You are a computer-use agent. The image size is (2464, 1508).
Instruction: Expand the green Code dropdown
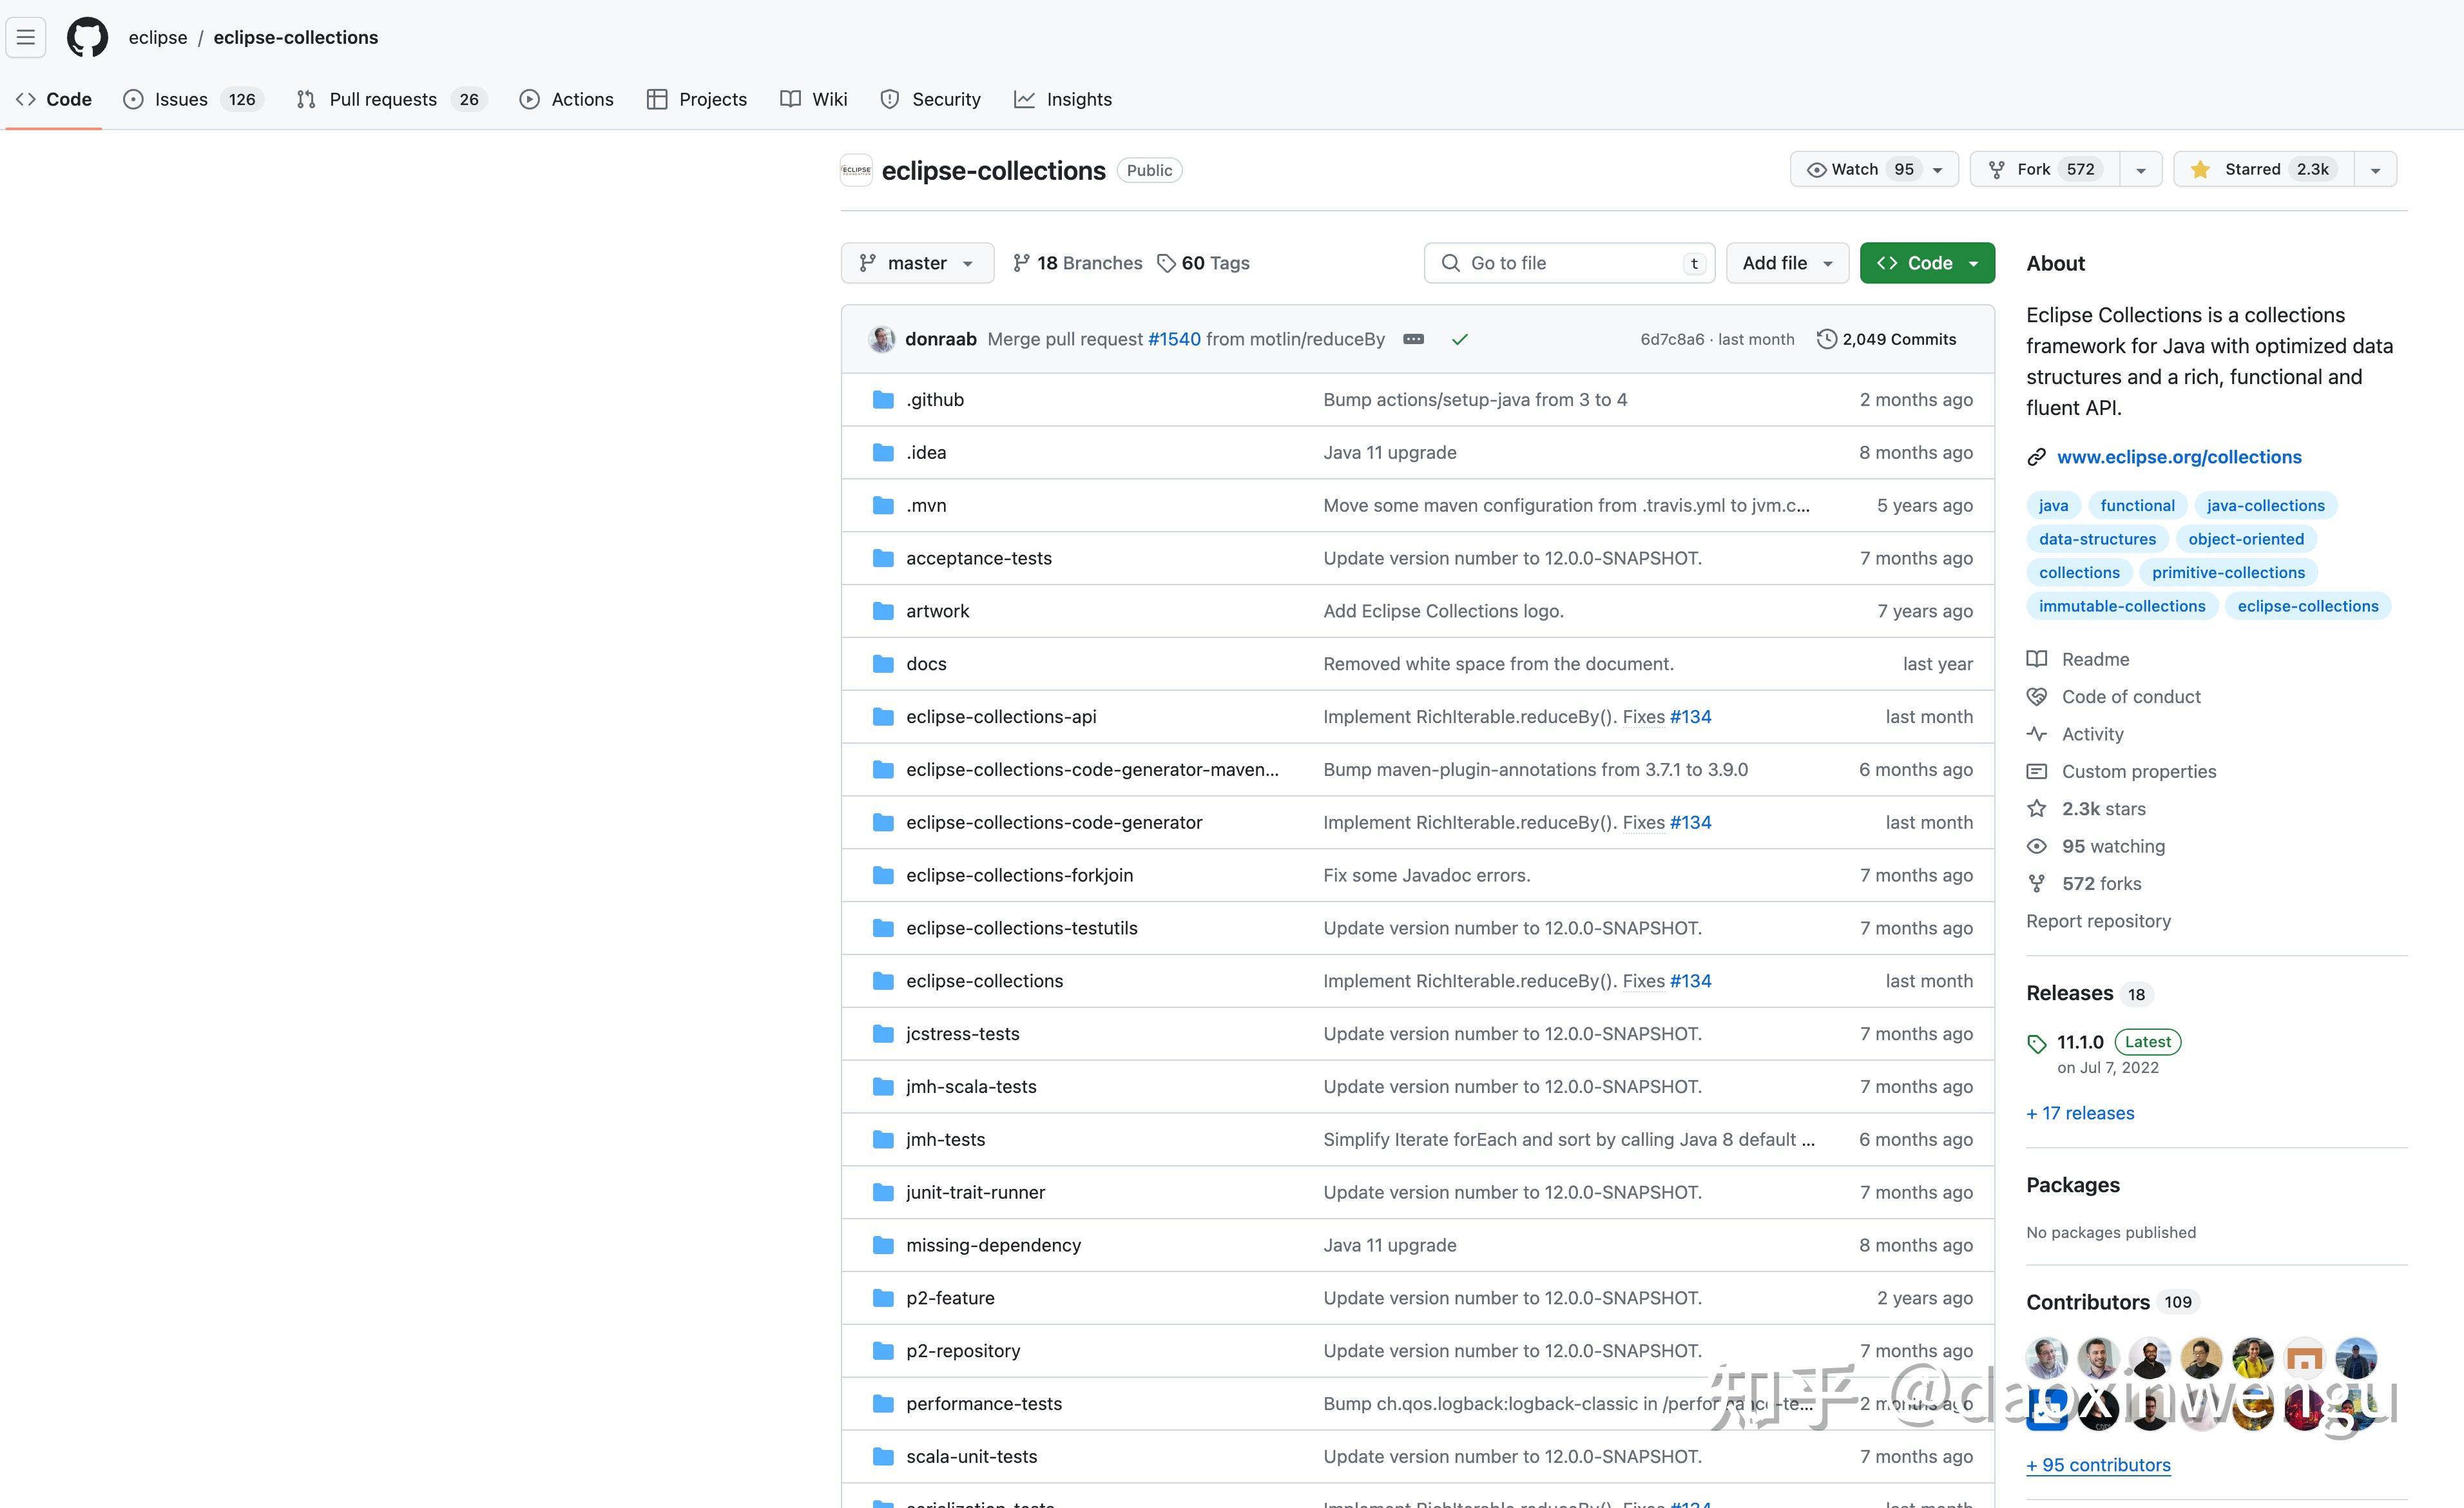1927,263
